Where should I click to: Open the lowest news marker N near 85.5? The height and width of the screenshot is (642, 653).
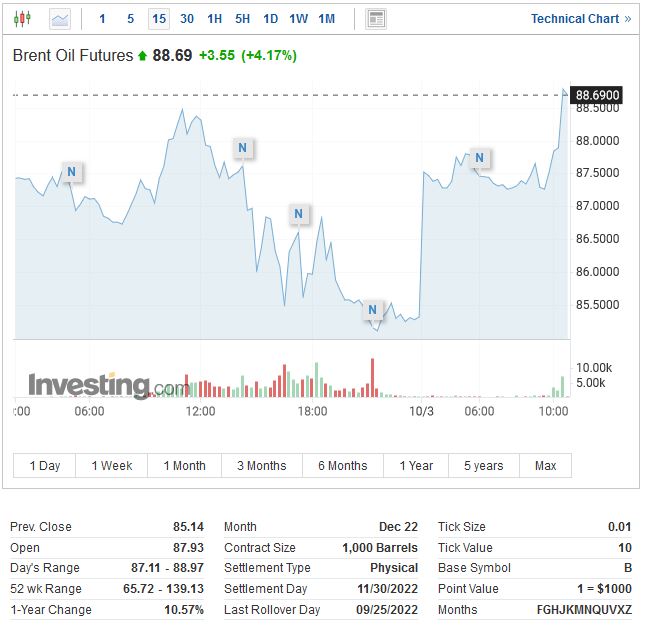click(373, 309)
